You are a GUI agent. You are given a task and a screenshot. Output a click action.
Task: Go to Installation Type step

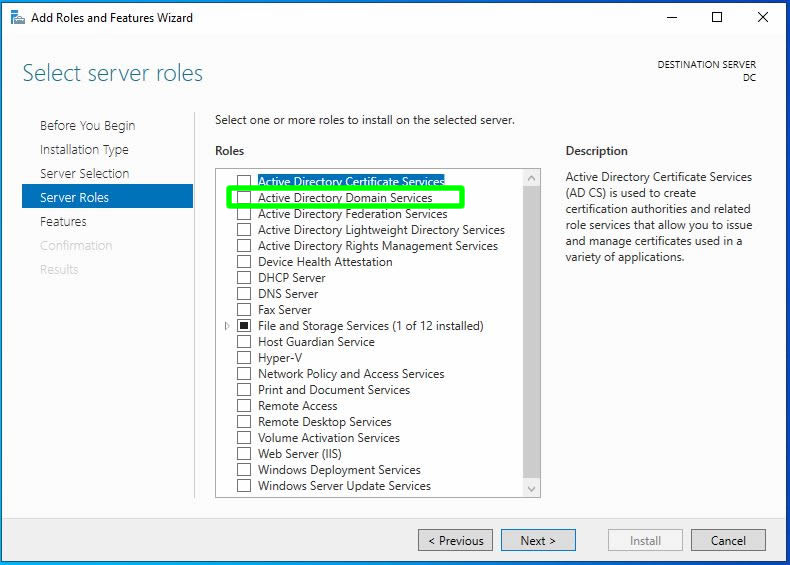point(84,150)
